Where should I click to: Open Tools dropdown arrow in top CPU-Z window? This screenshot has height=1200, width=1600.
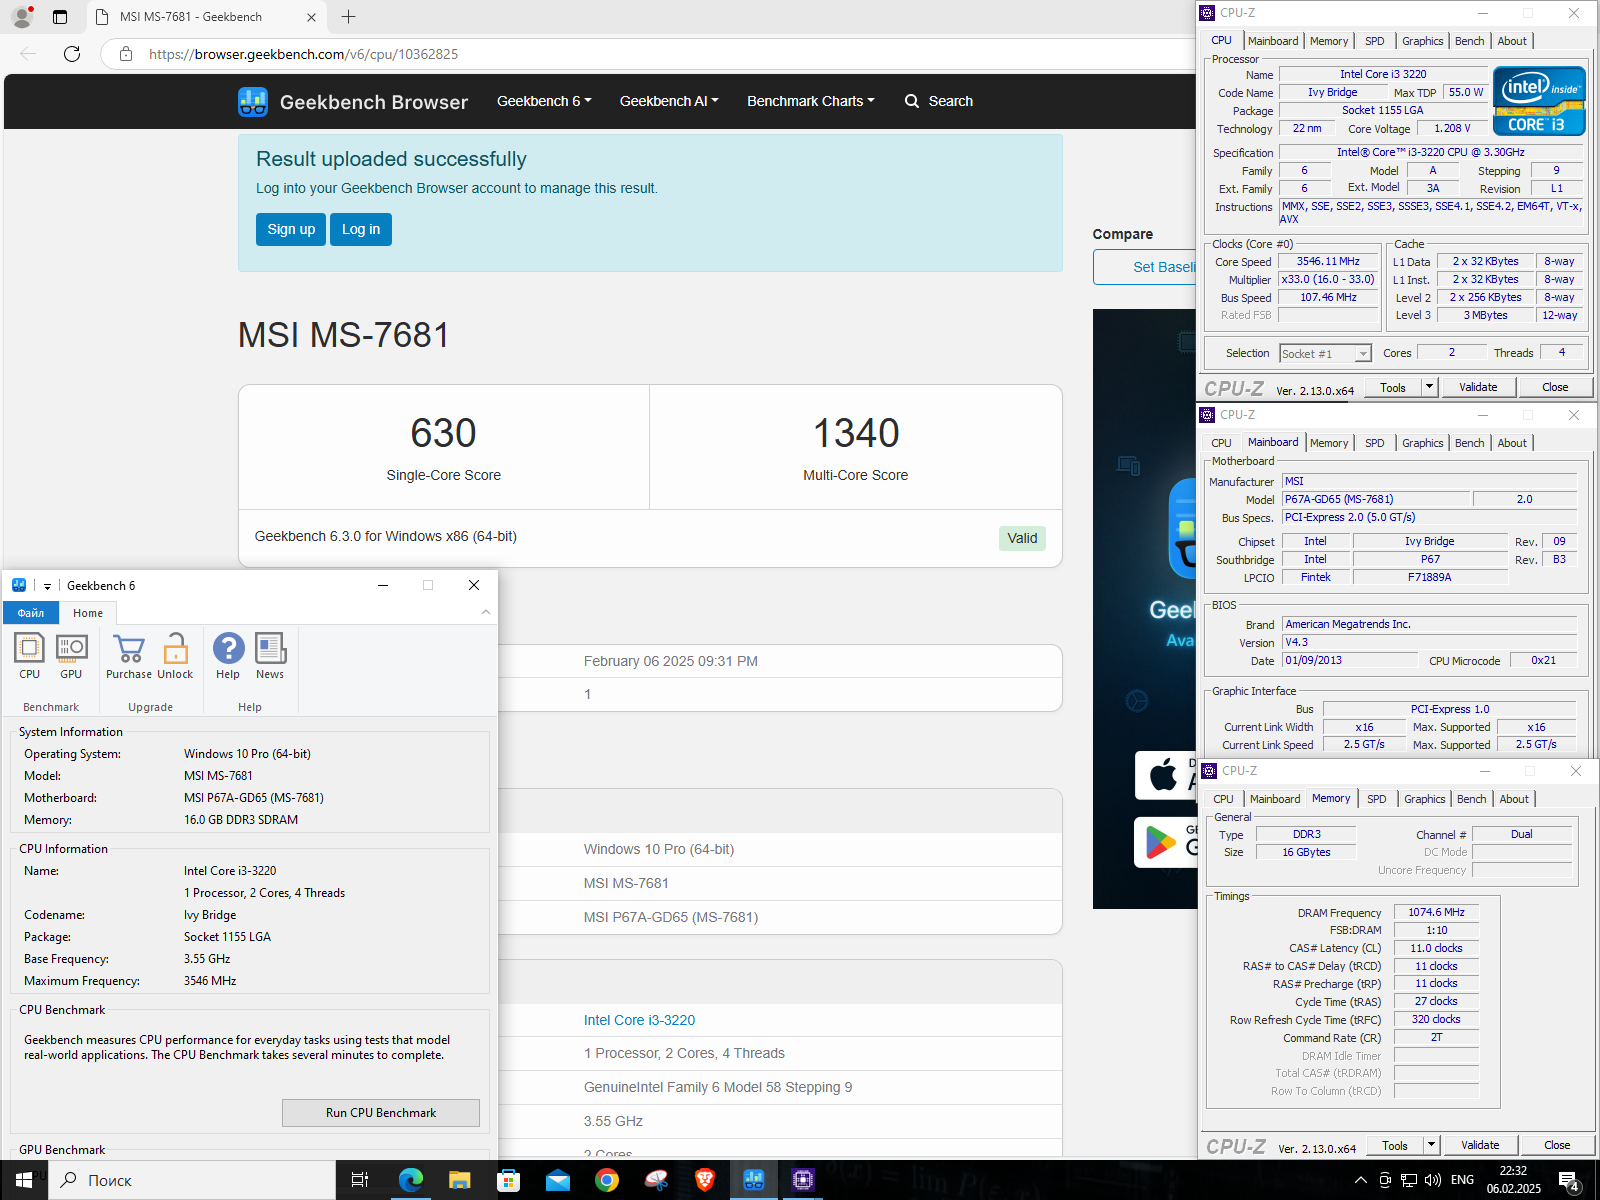[x=1429, y=387]
